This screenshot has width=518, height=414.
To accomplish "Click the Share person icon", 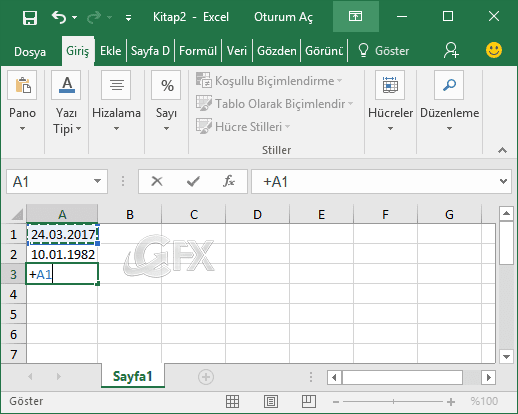I will [x=451, y=50].
